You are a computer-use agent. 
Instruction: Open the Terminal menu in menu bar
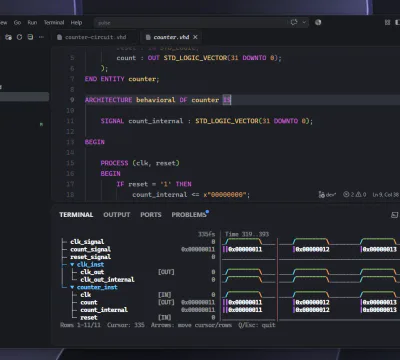(x=54, y=23)
